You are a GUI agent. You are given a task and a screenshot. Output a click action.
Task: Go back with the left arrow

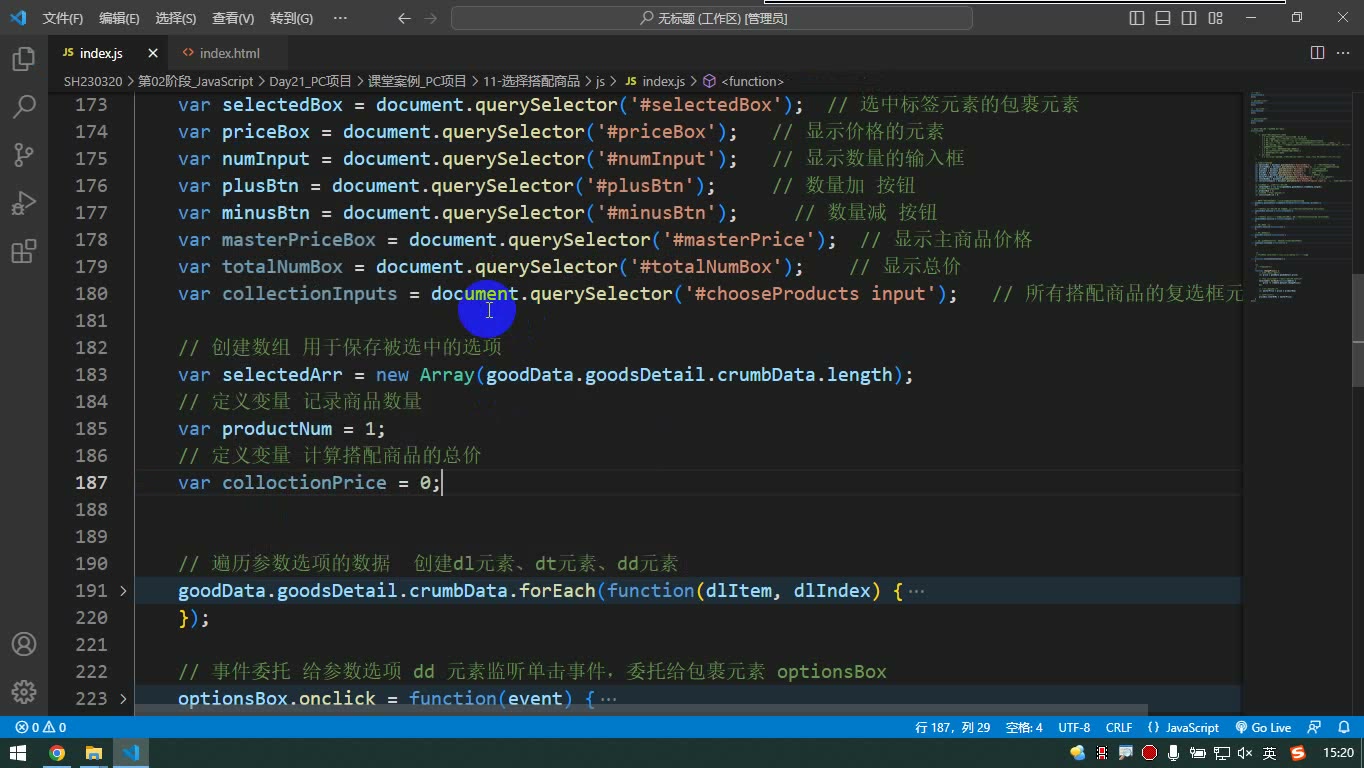click(403, 18)
